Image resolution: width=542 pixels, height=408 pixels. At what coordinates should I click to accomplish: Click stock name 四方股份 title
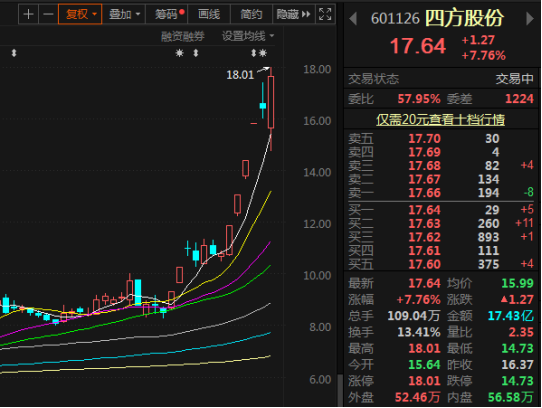click(x=464, y=18)
